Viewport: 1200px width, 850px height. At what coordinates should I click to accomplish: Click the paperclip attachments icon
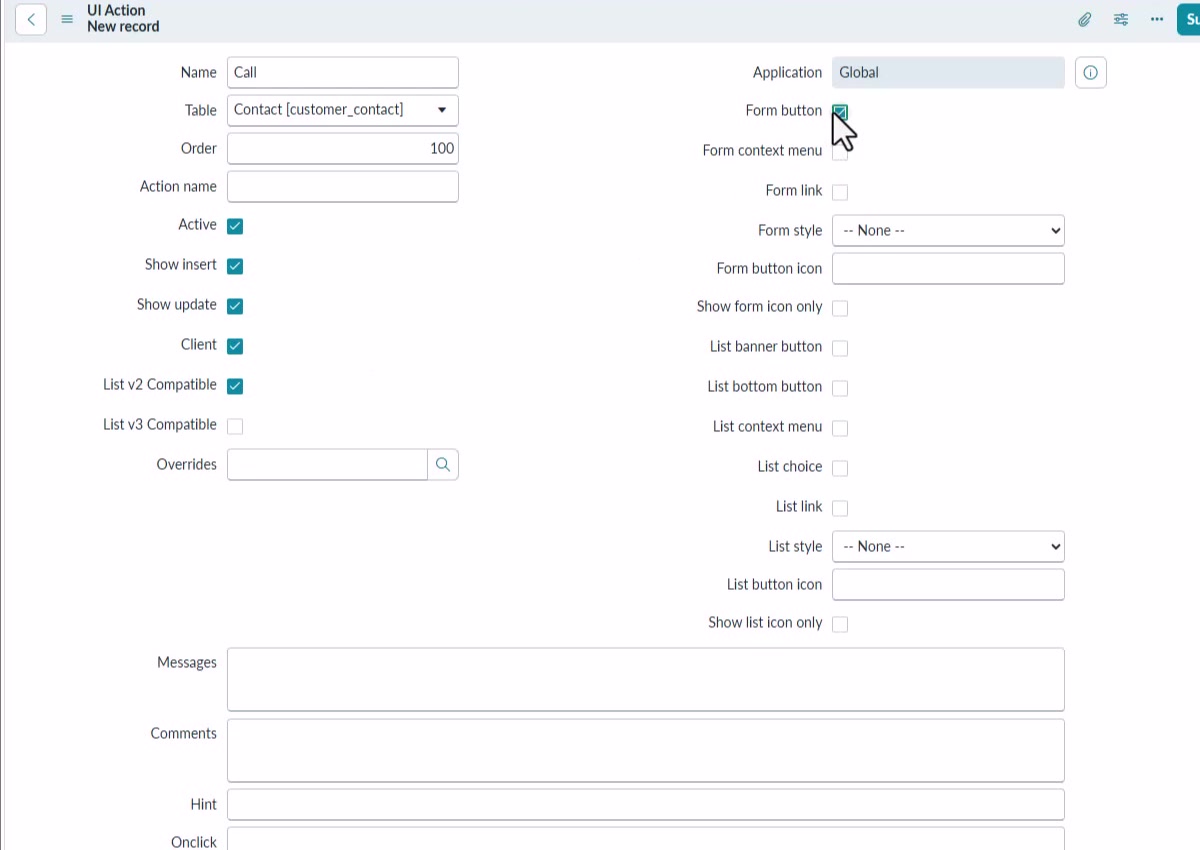1084,19
